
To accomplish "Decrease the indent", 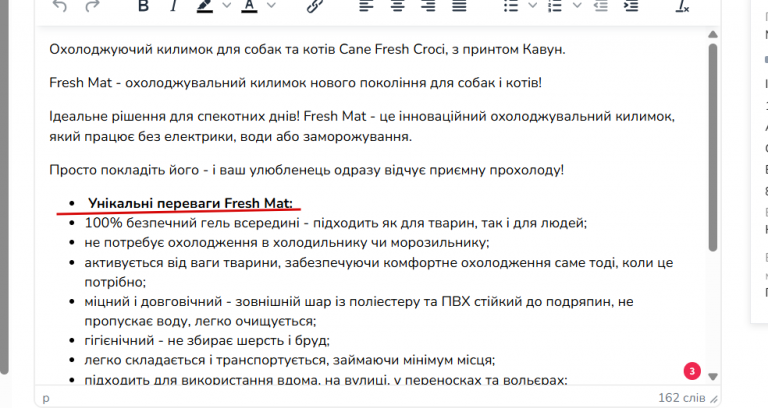I will pyautogui.click(x=600, y=5).
